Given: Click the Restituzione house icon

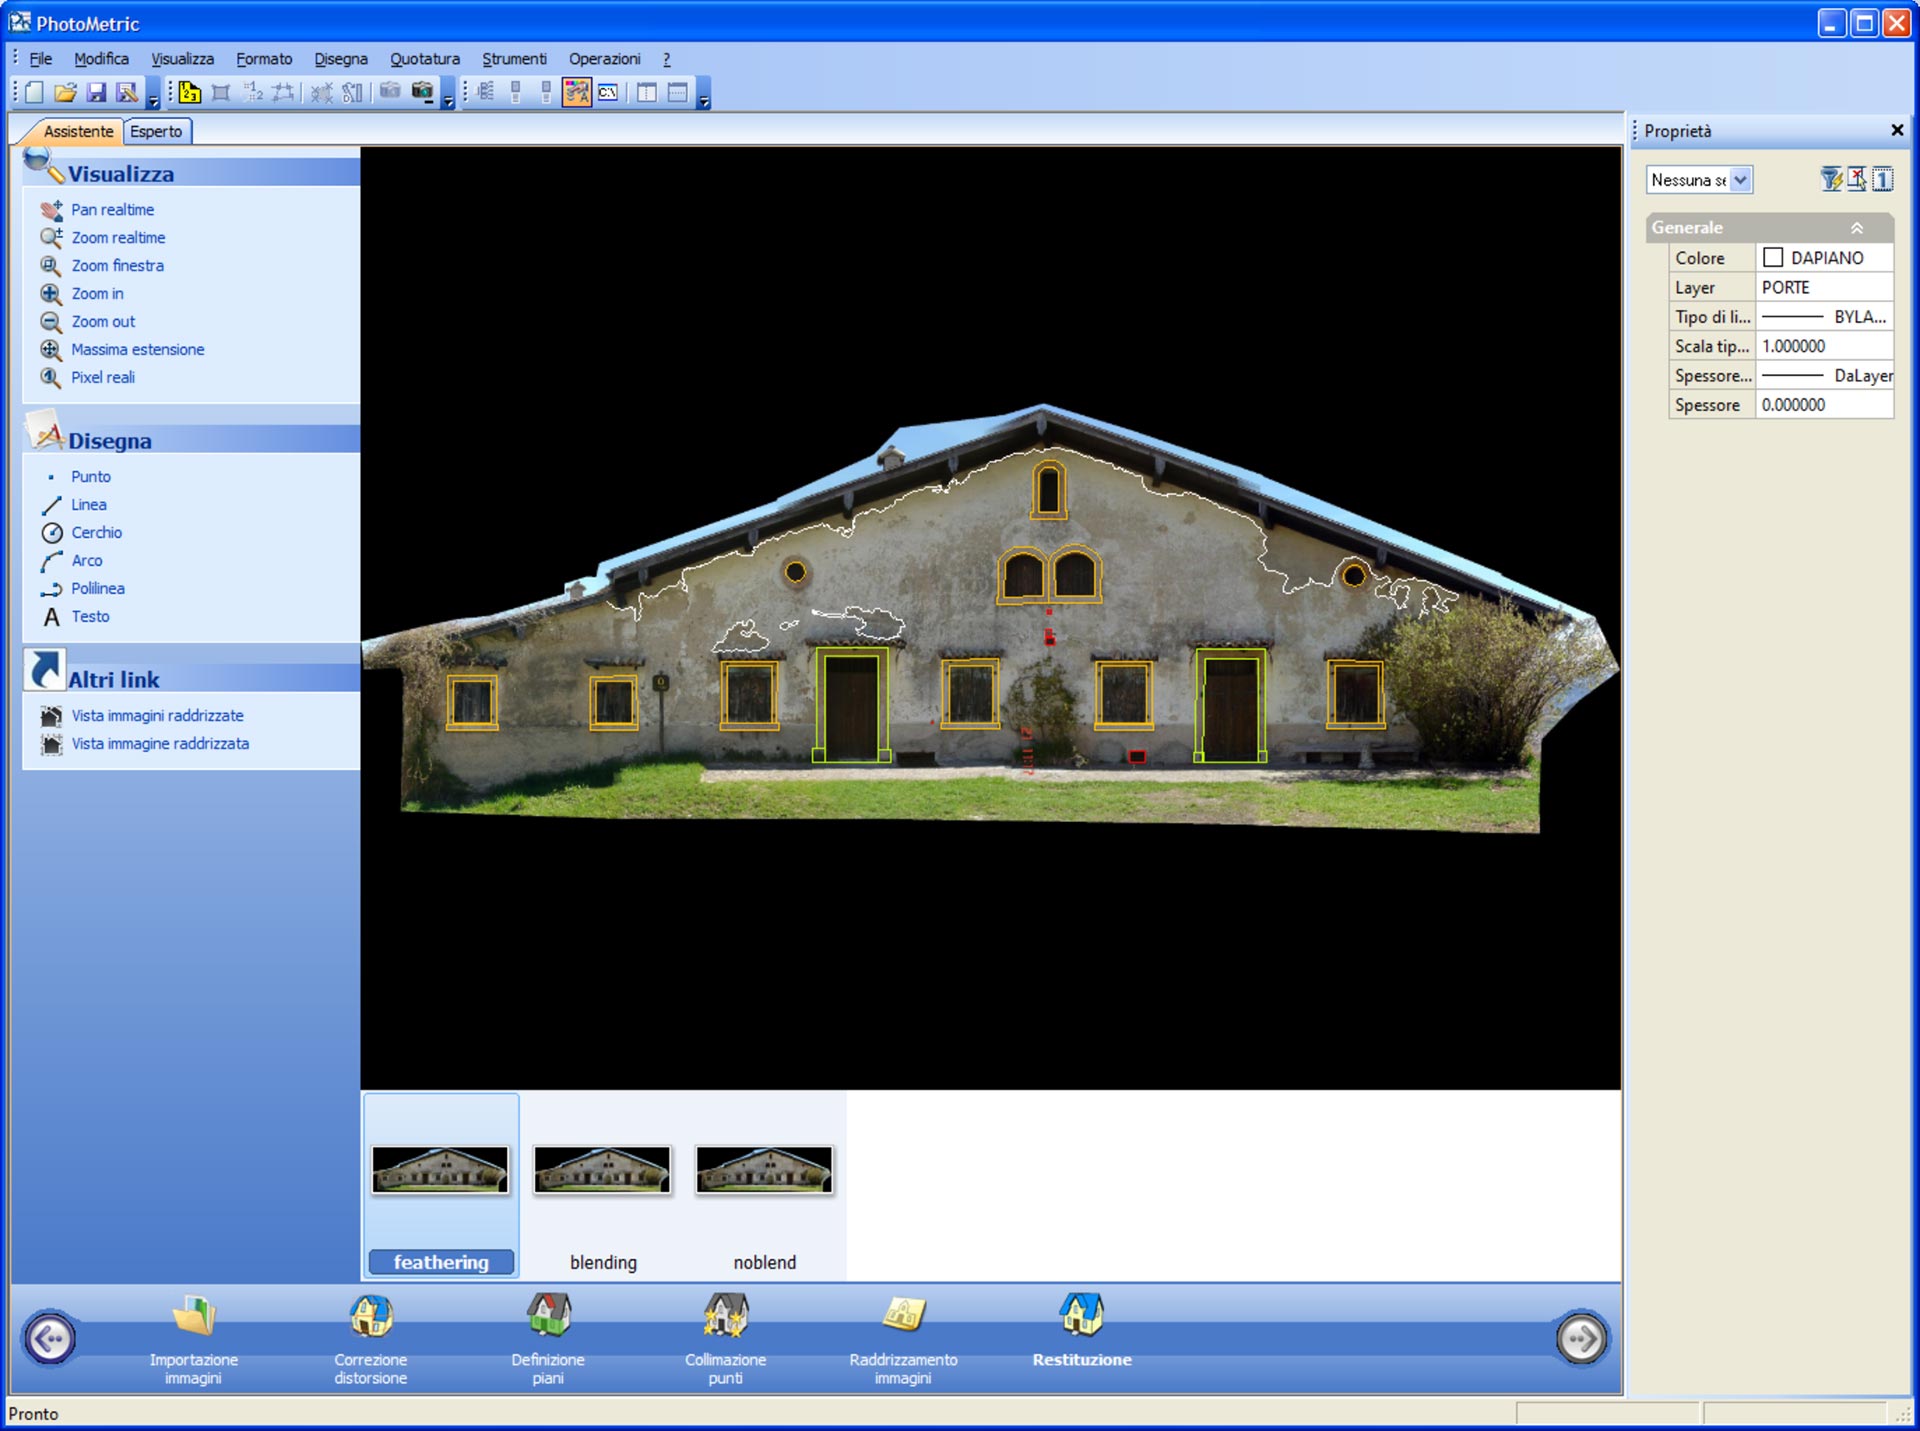Looking at the screenshot, I should point(1082,1316).
